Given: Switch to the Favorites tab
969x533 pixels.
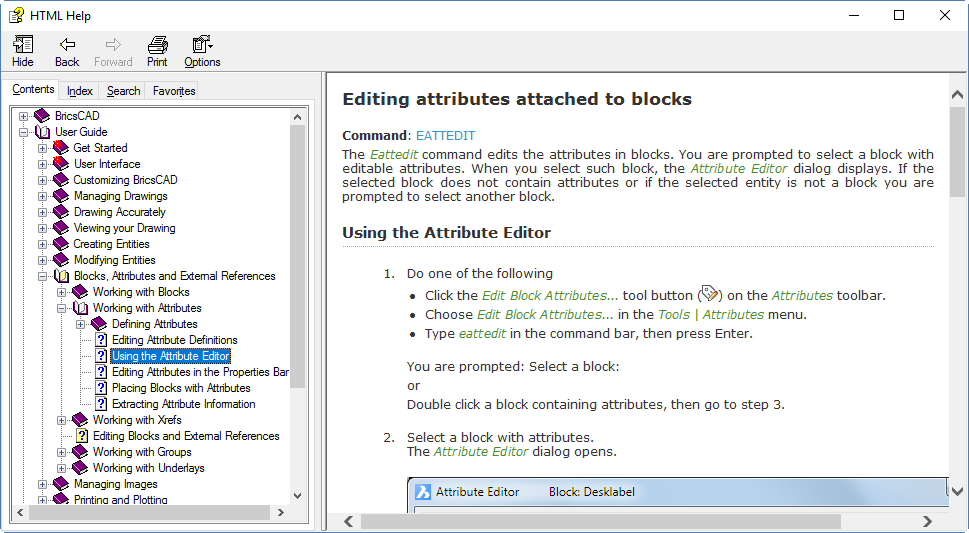Looking at the screenshot, I should tap(174, 91).
